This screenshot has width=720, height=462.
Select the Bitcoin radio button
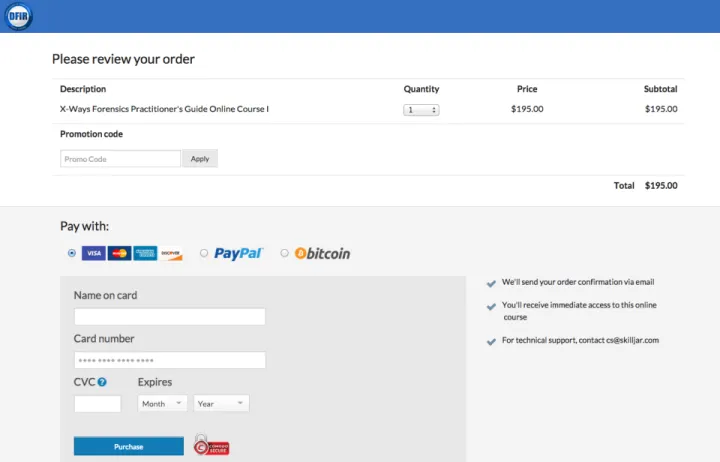[x=284, y=253]
